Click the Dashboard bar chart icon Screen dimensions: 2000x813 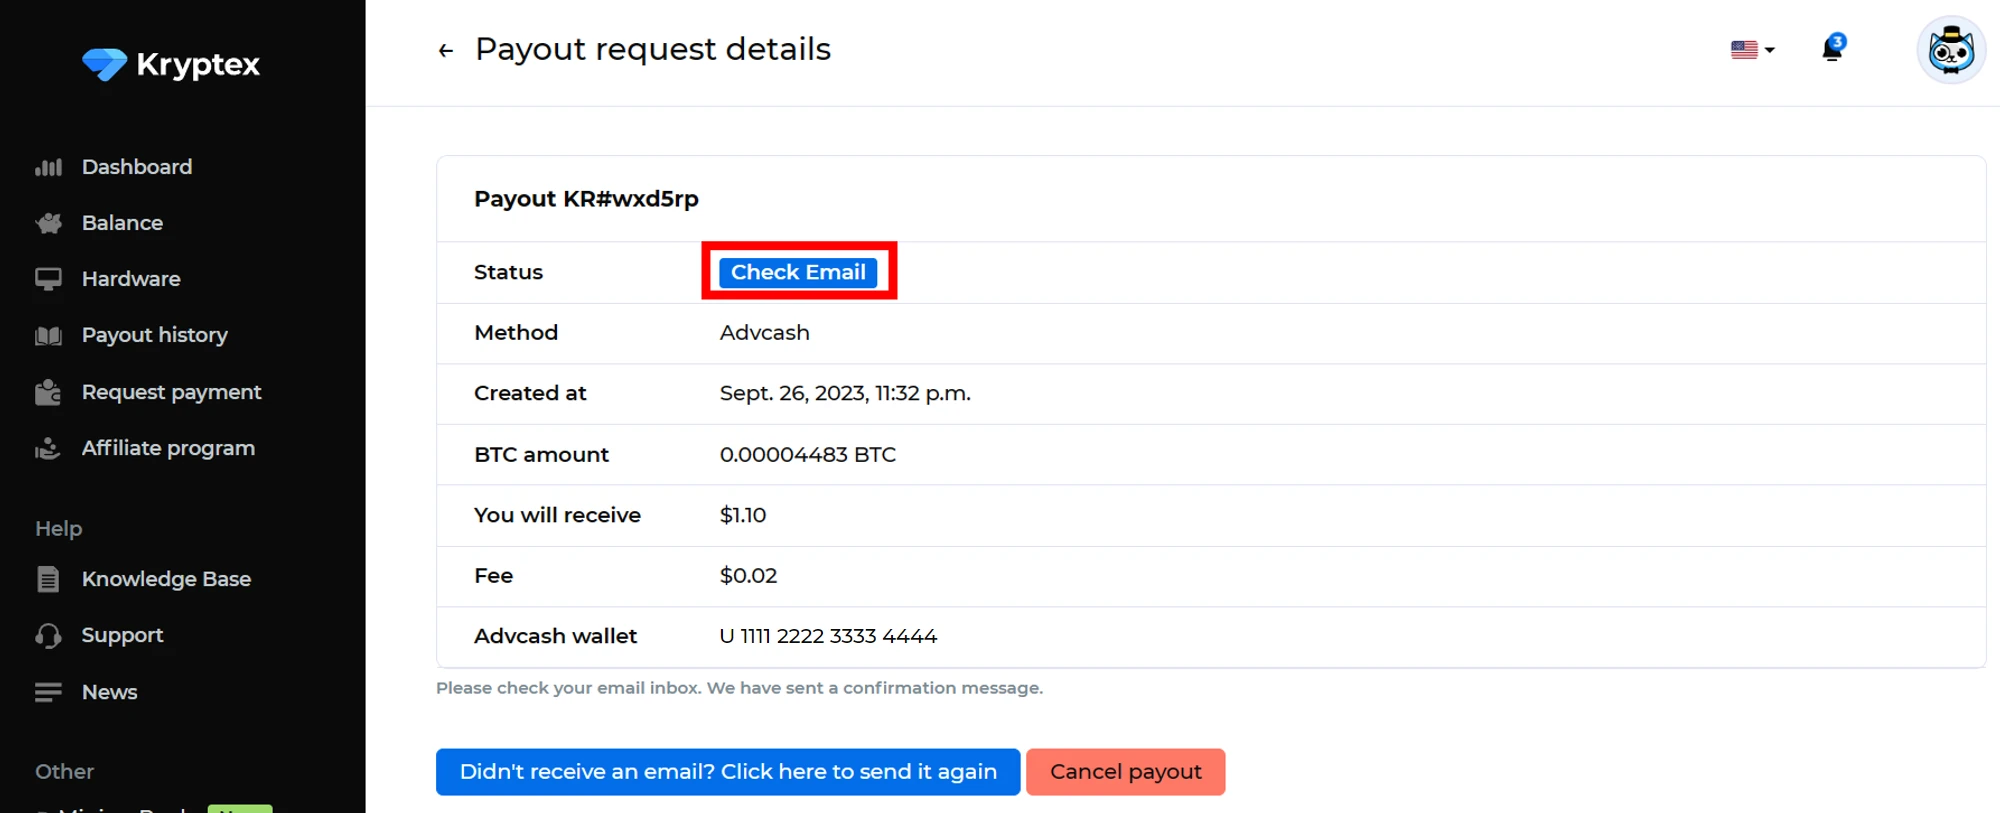48,167
